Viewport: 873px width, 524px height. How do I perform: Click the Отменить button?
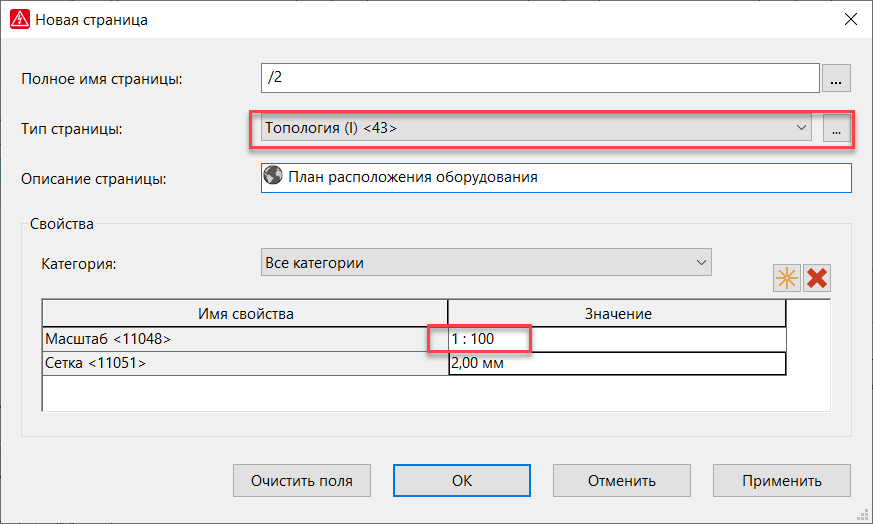click(x=621, y=481)
